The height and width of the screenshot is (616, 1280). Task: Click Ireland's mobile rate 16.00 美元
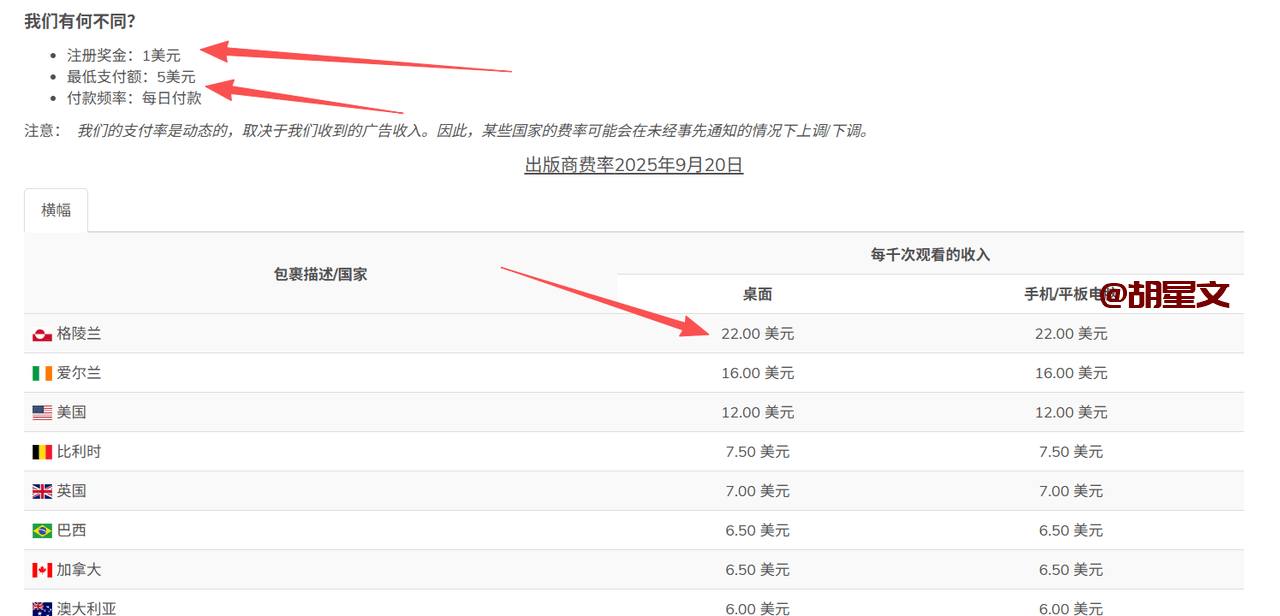tap(1071, 373)
